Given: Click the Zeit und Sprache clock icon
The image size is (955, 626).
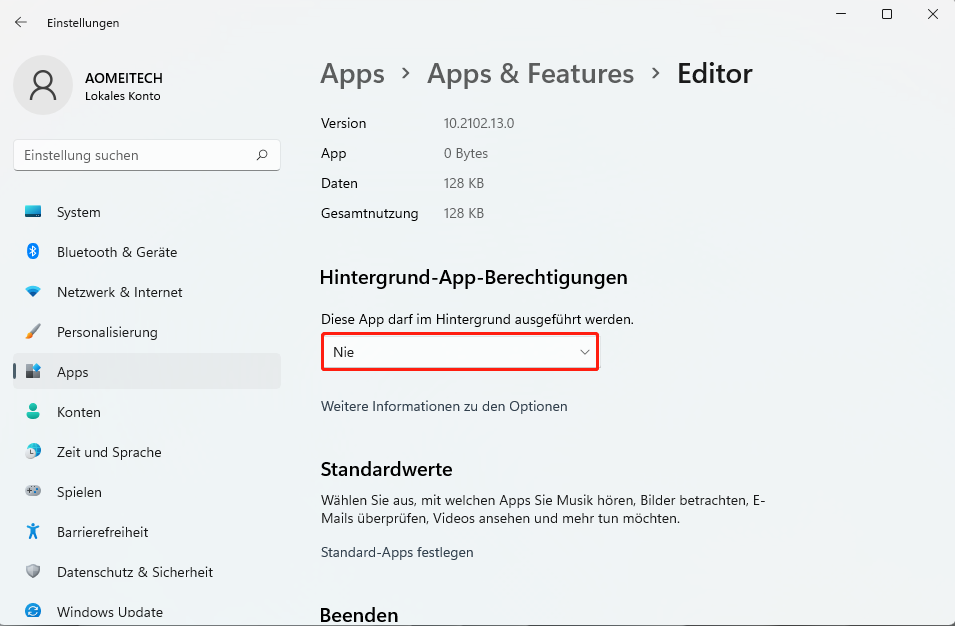Looking at the screenshot, I should point(33,452).
